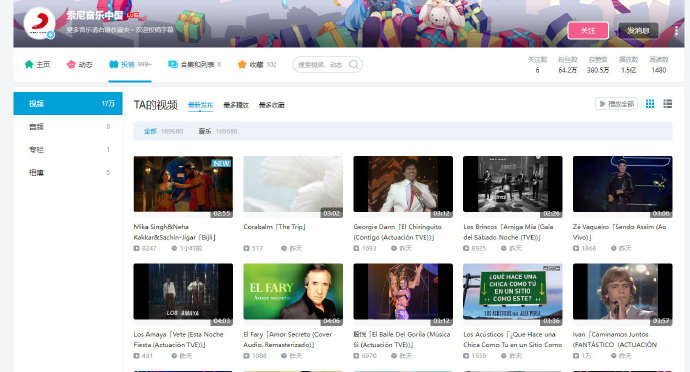Switch to list view layout icon

[668, 104]
